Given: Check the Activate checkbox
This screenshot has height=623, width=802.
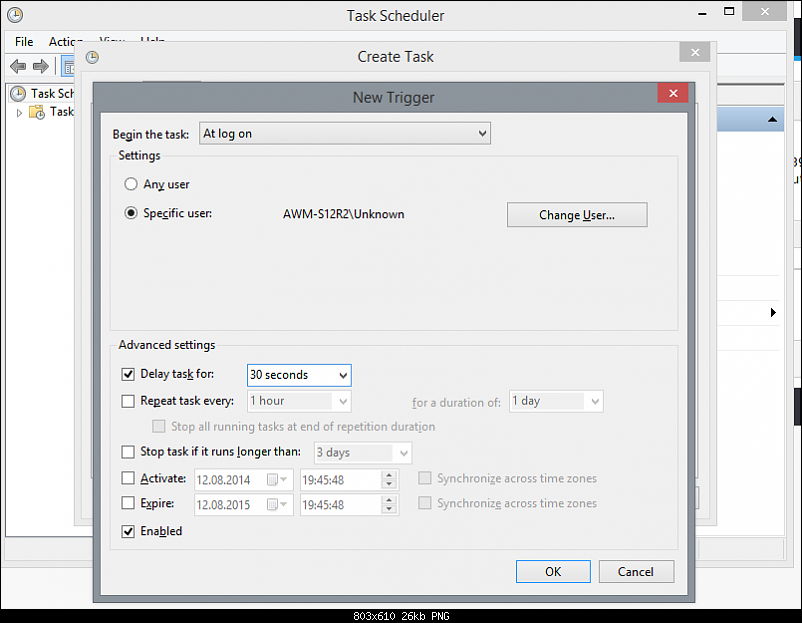Looking at the screenshot, I should pos(128,478).
